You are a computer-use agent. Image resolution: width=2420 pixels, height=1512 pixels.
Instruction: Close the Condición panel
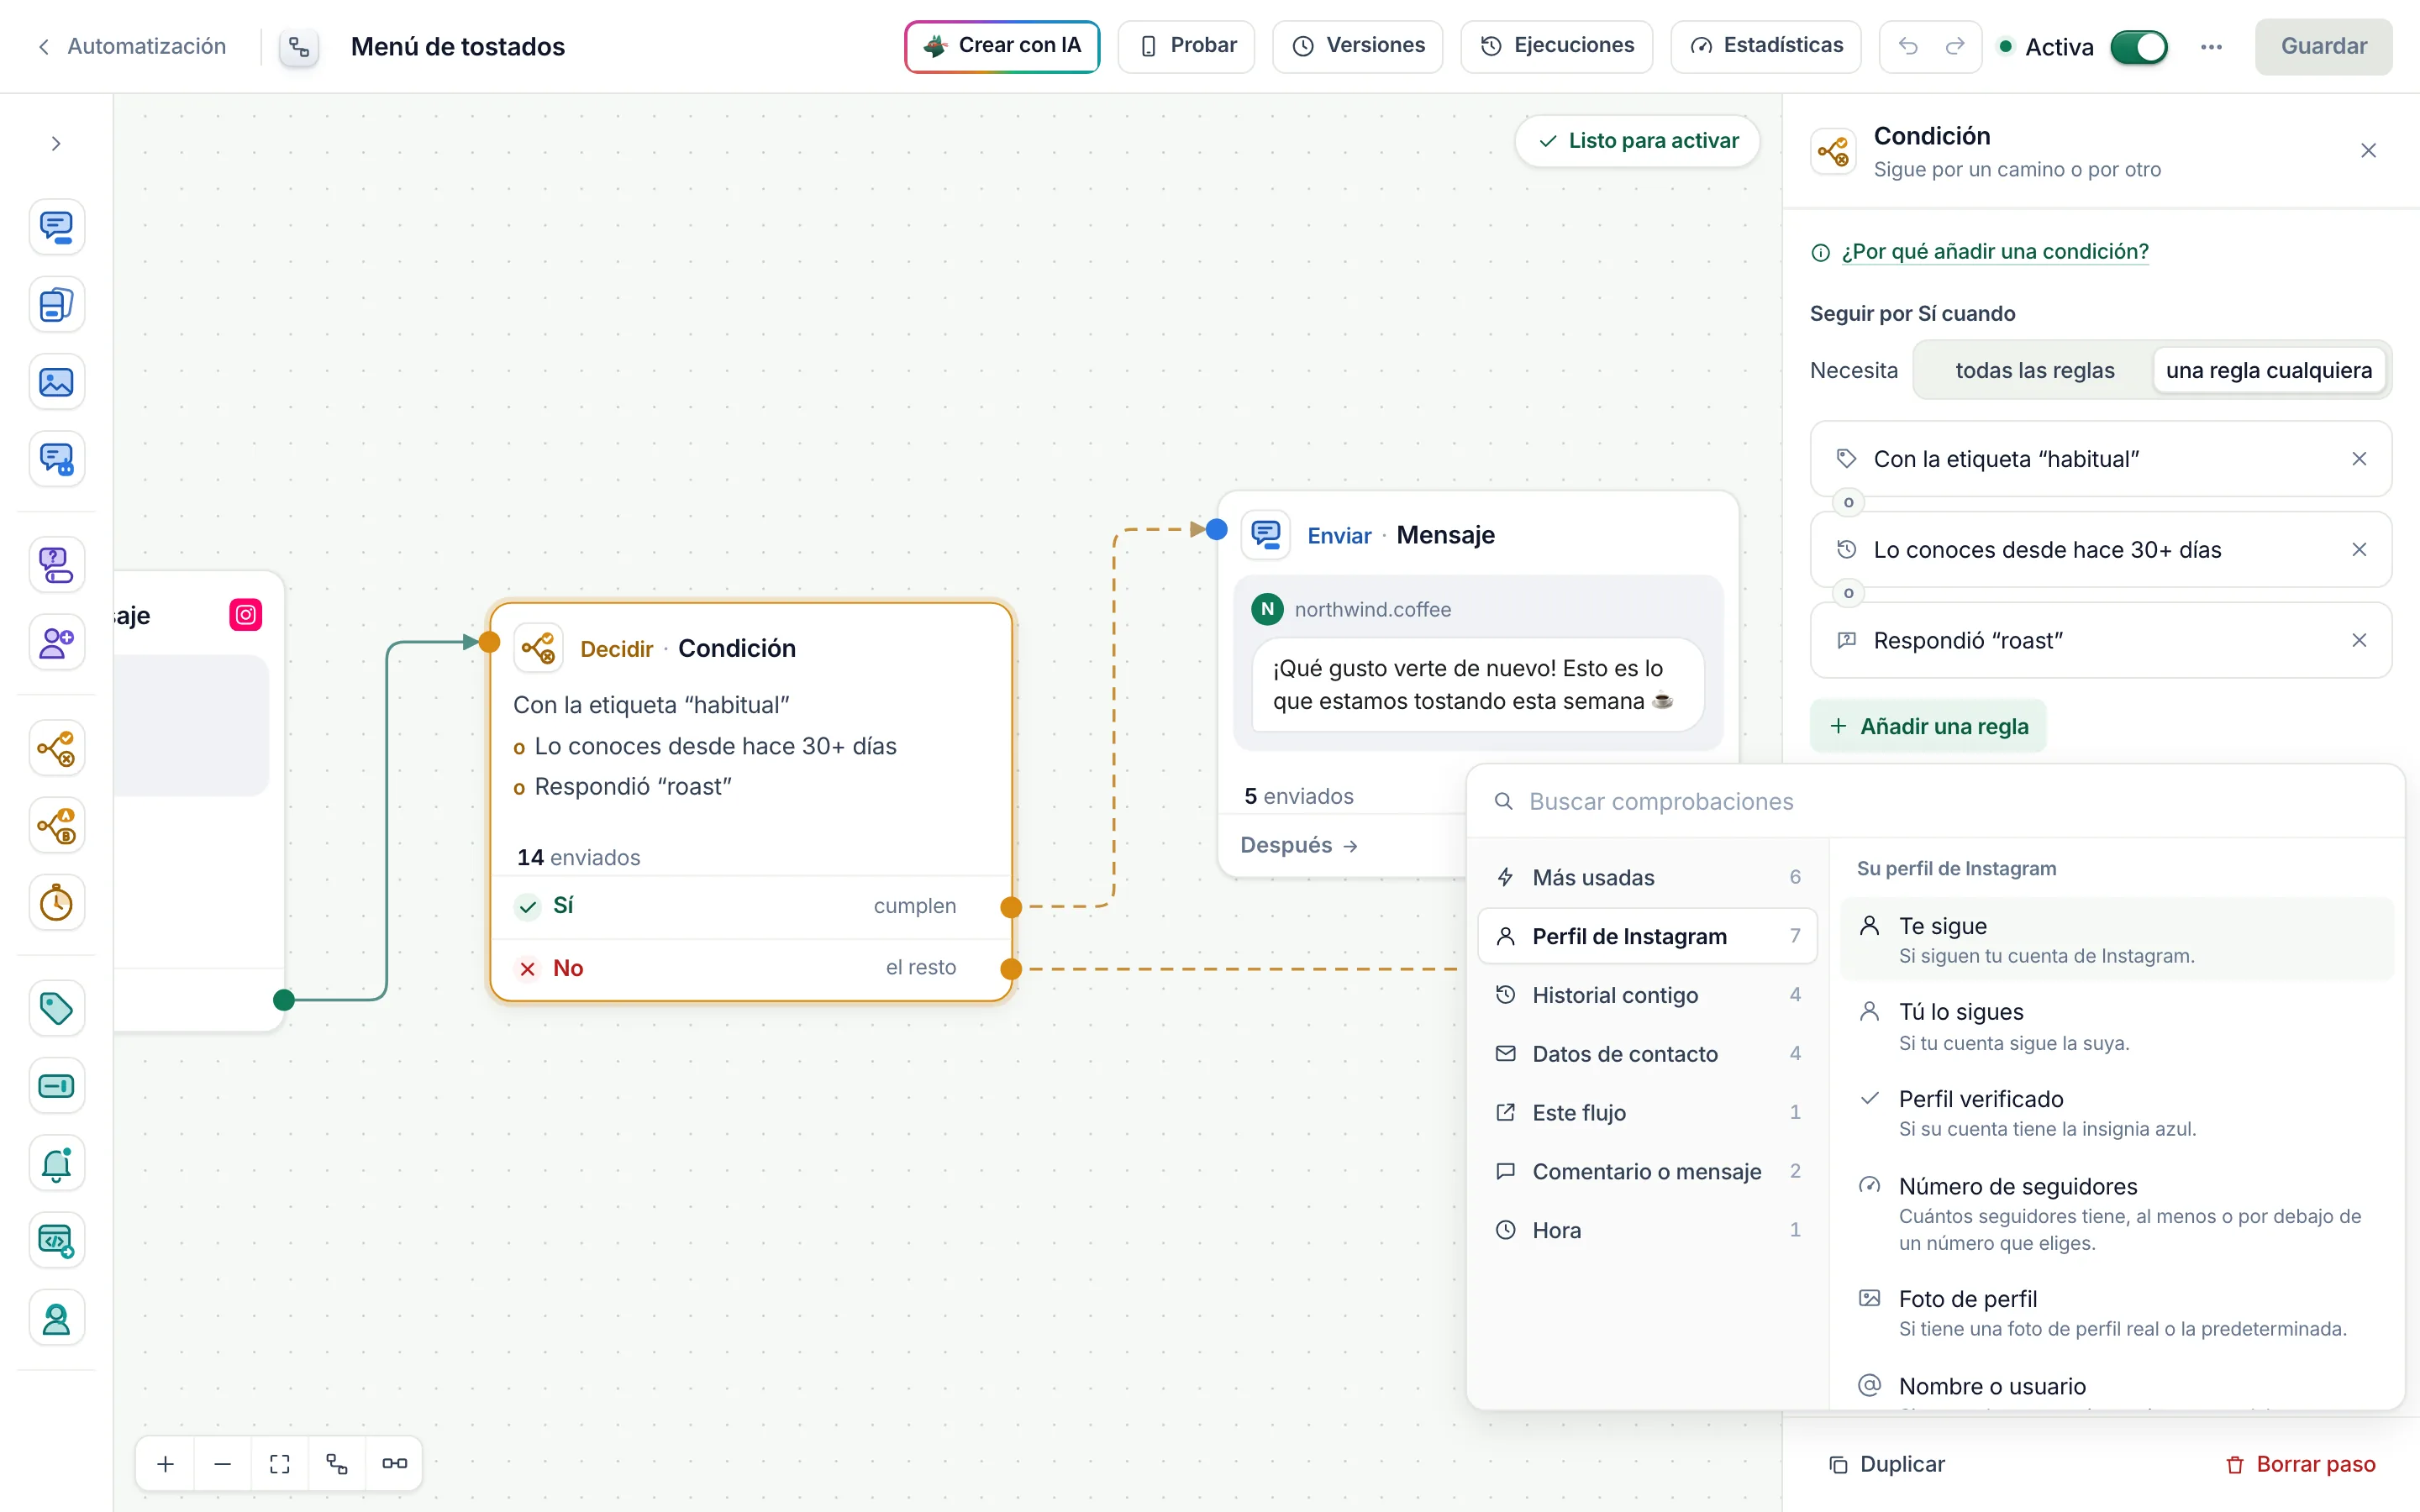(x=2368, y=151)
